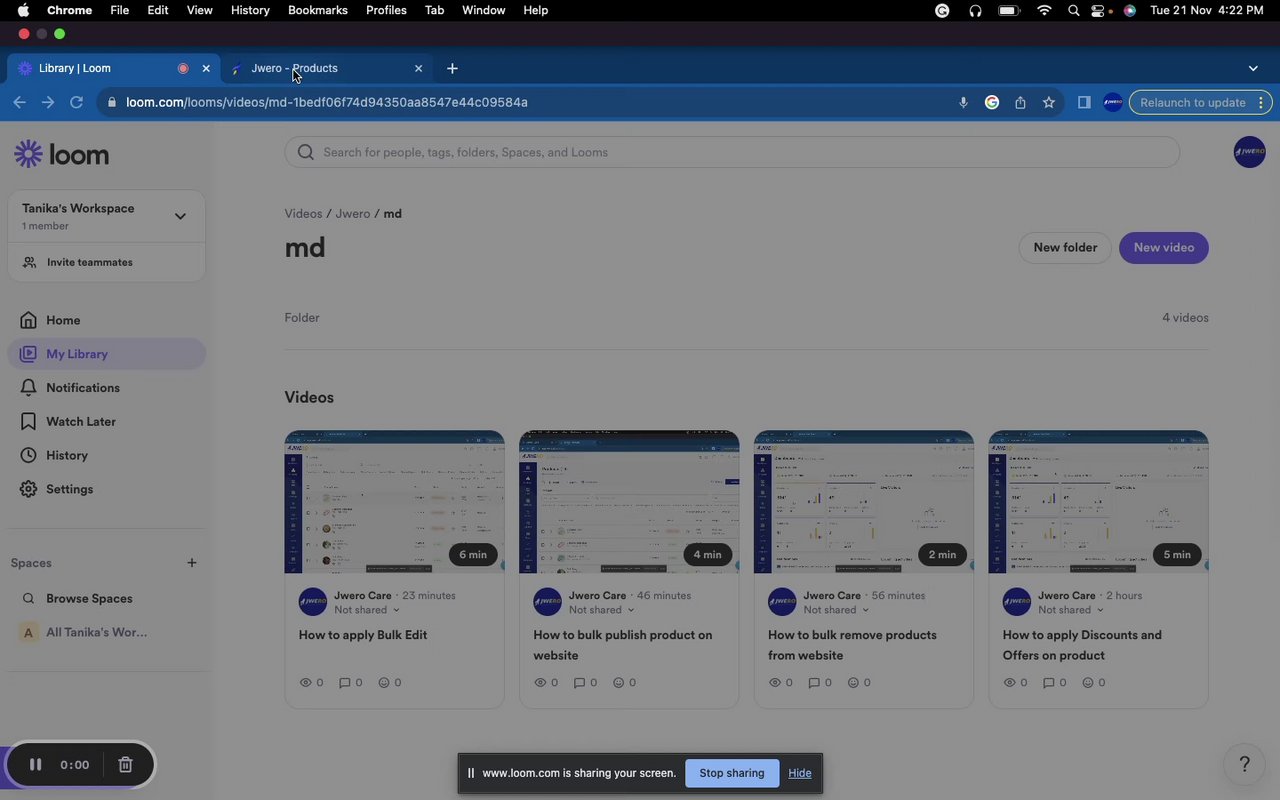Click the plus icon next to Spaces
This screenshot has width=1280, height=800.
[192, 563]
